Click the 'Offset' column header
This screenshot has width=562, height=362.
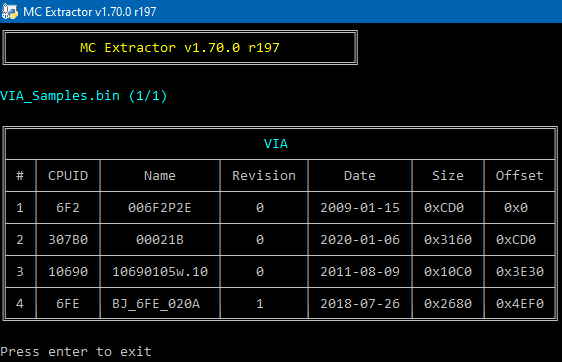(519, 176)
